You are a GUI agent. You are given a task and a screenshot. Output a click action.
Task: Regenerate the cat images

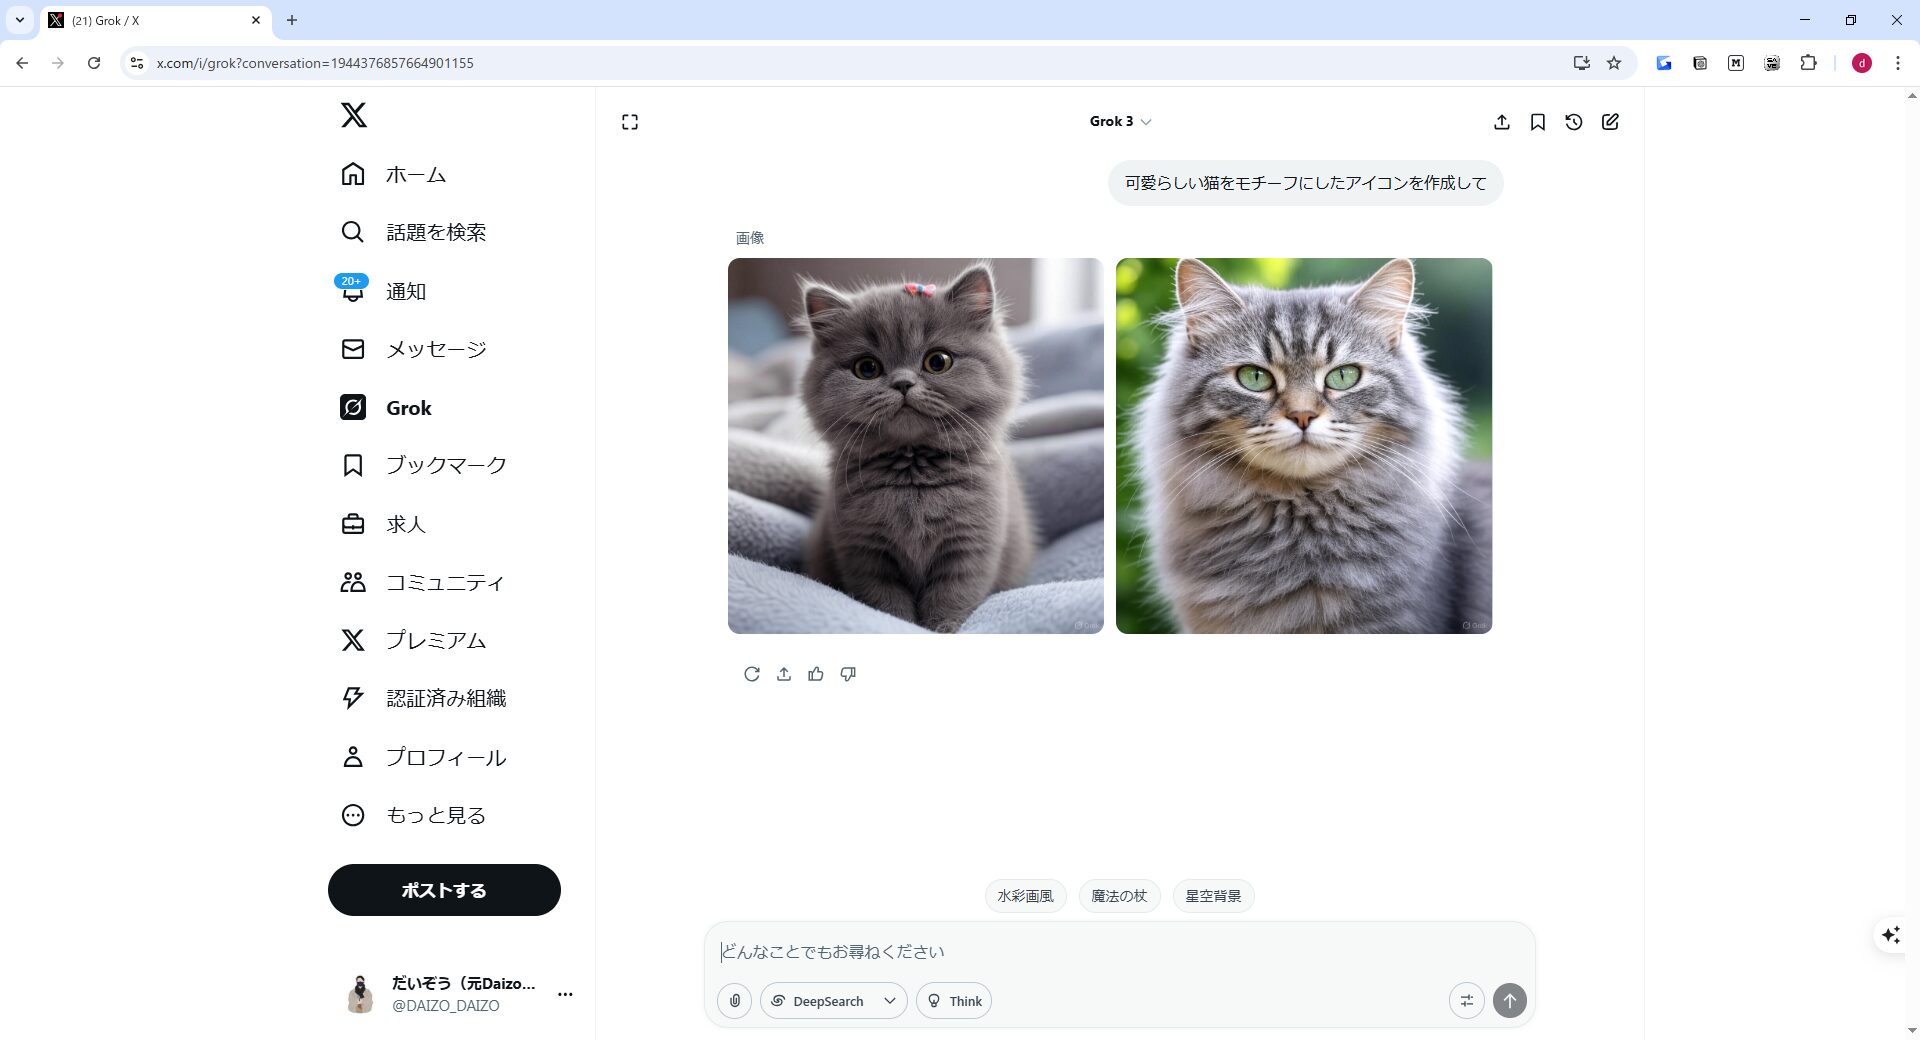tap(751, 673)
